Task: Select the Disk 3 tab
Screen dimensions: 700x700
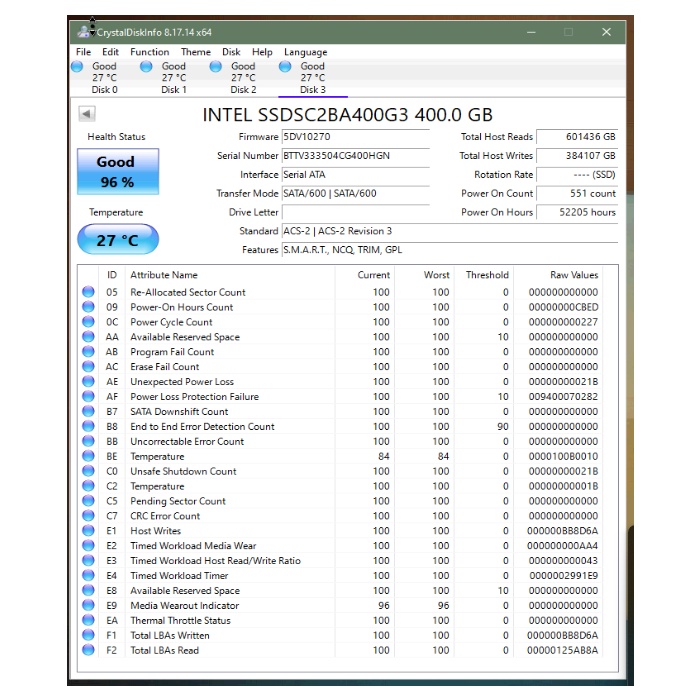Action: pos(312,78)
